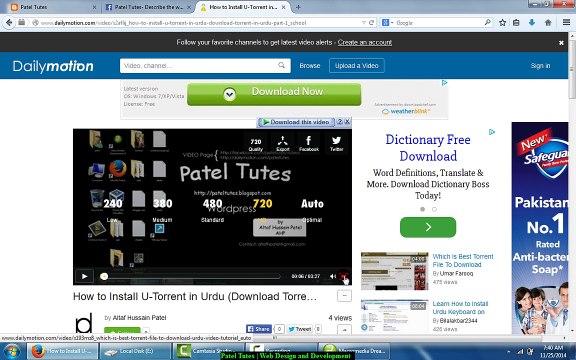Click the Facebook Share button below video
This screenshot has width=576, height=360.
tap(259, 329)
